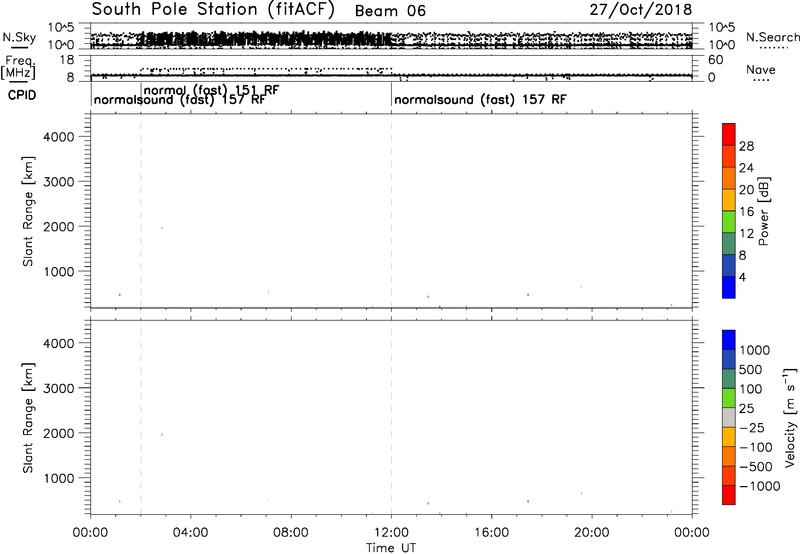The height and width of the screenshot is (554, 800).
Task: Click the "Power [dB]" colorbar title
Action: [763, 211]
